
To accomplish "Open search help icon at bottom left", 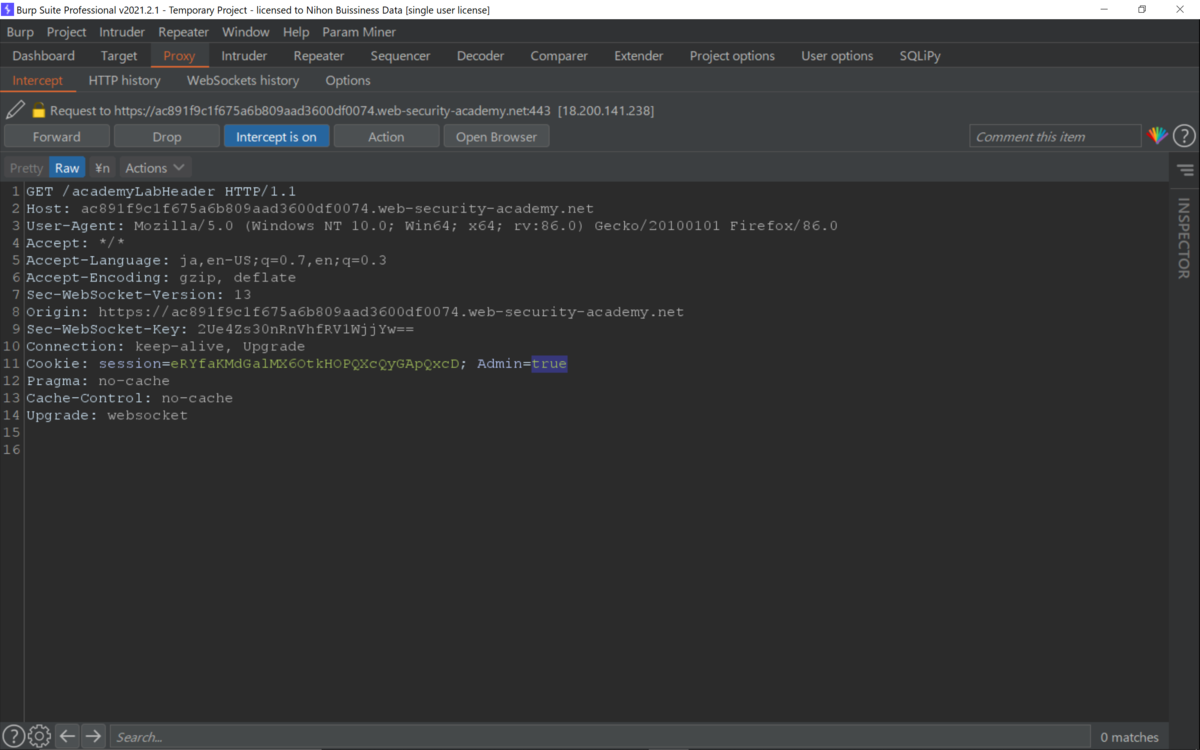I will 13,736.
